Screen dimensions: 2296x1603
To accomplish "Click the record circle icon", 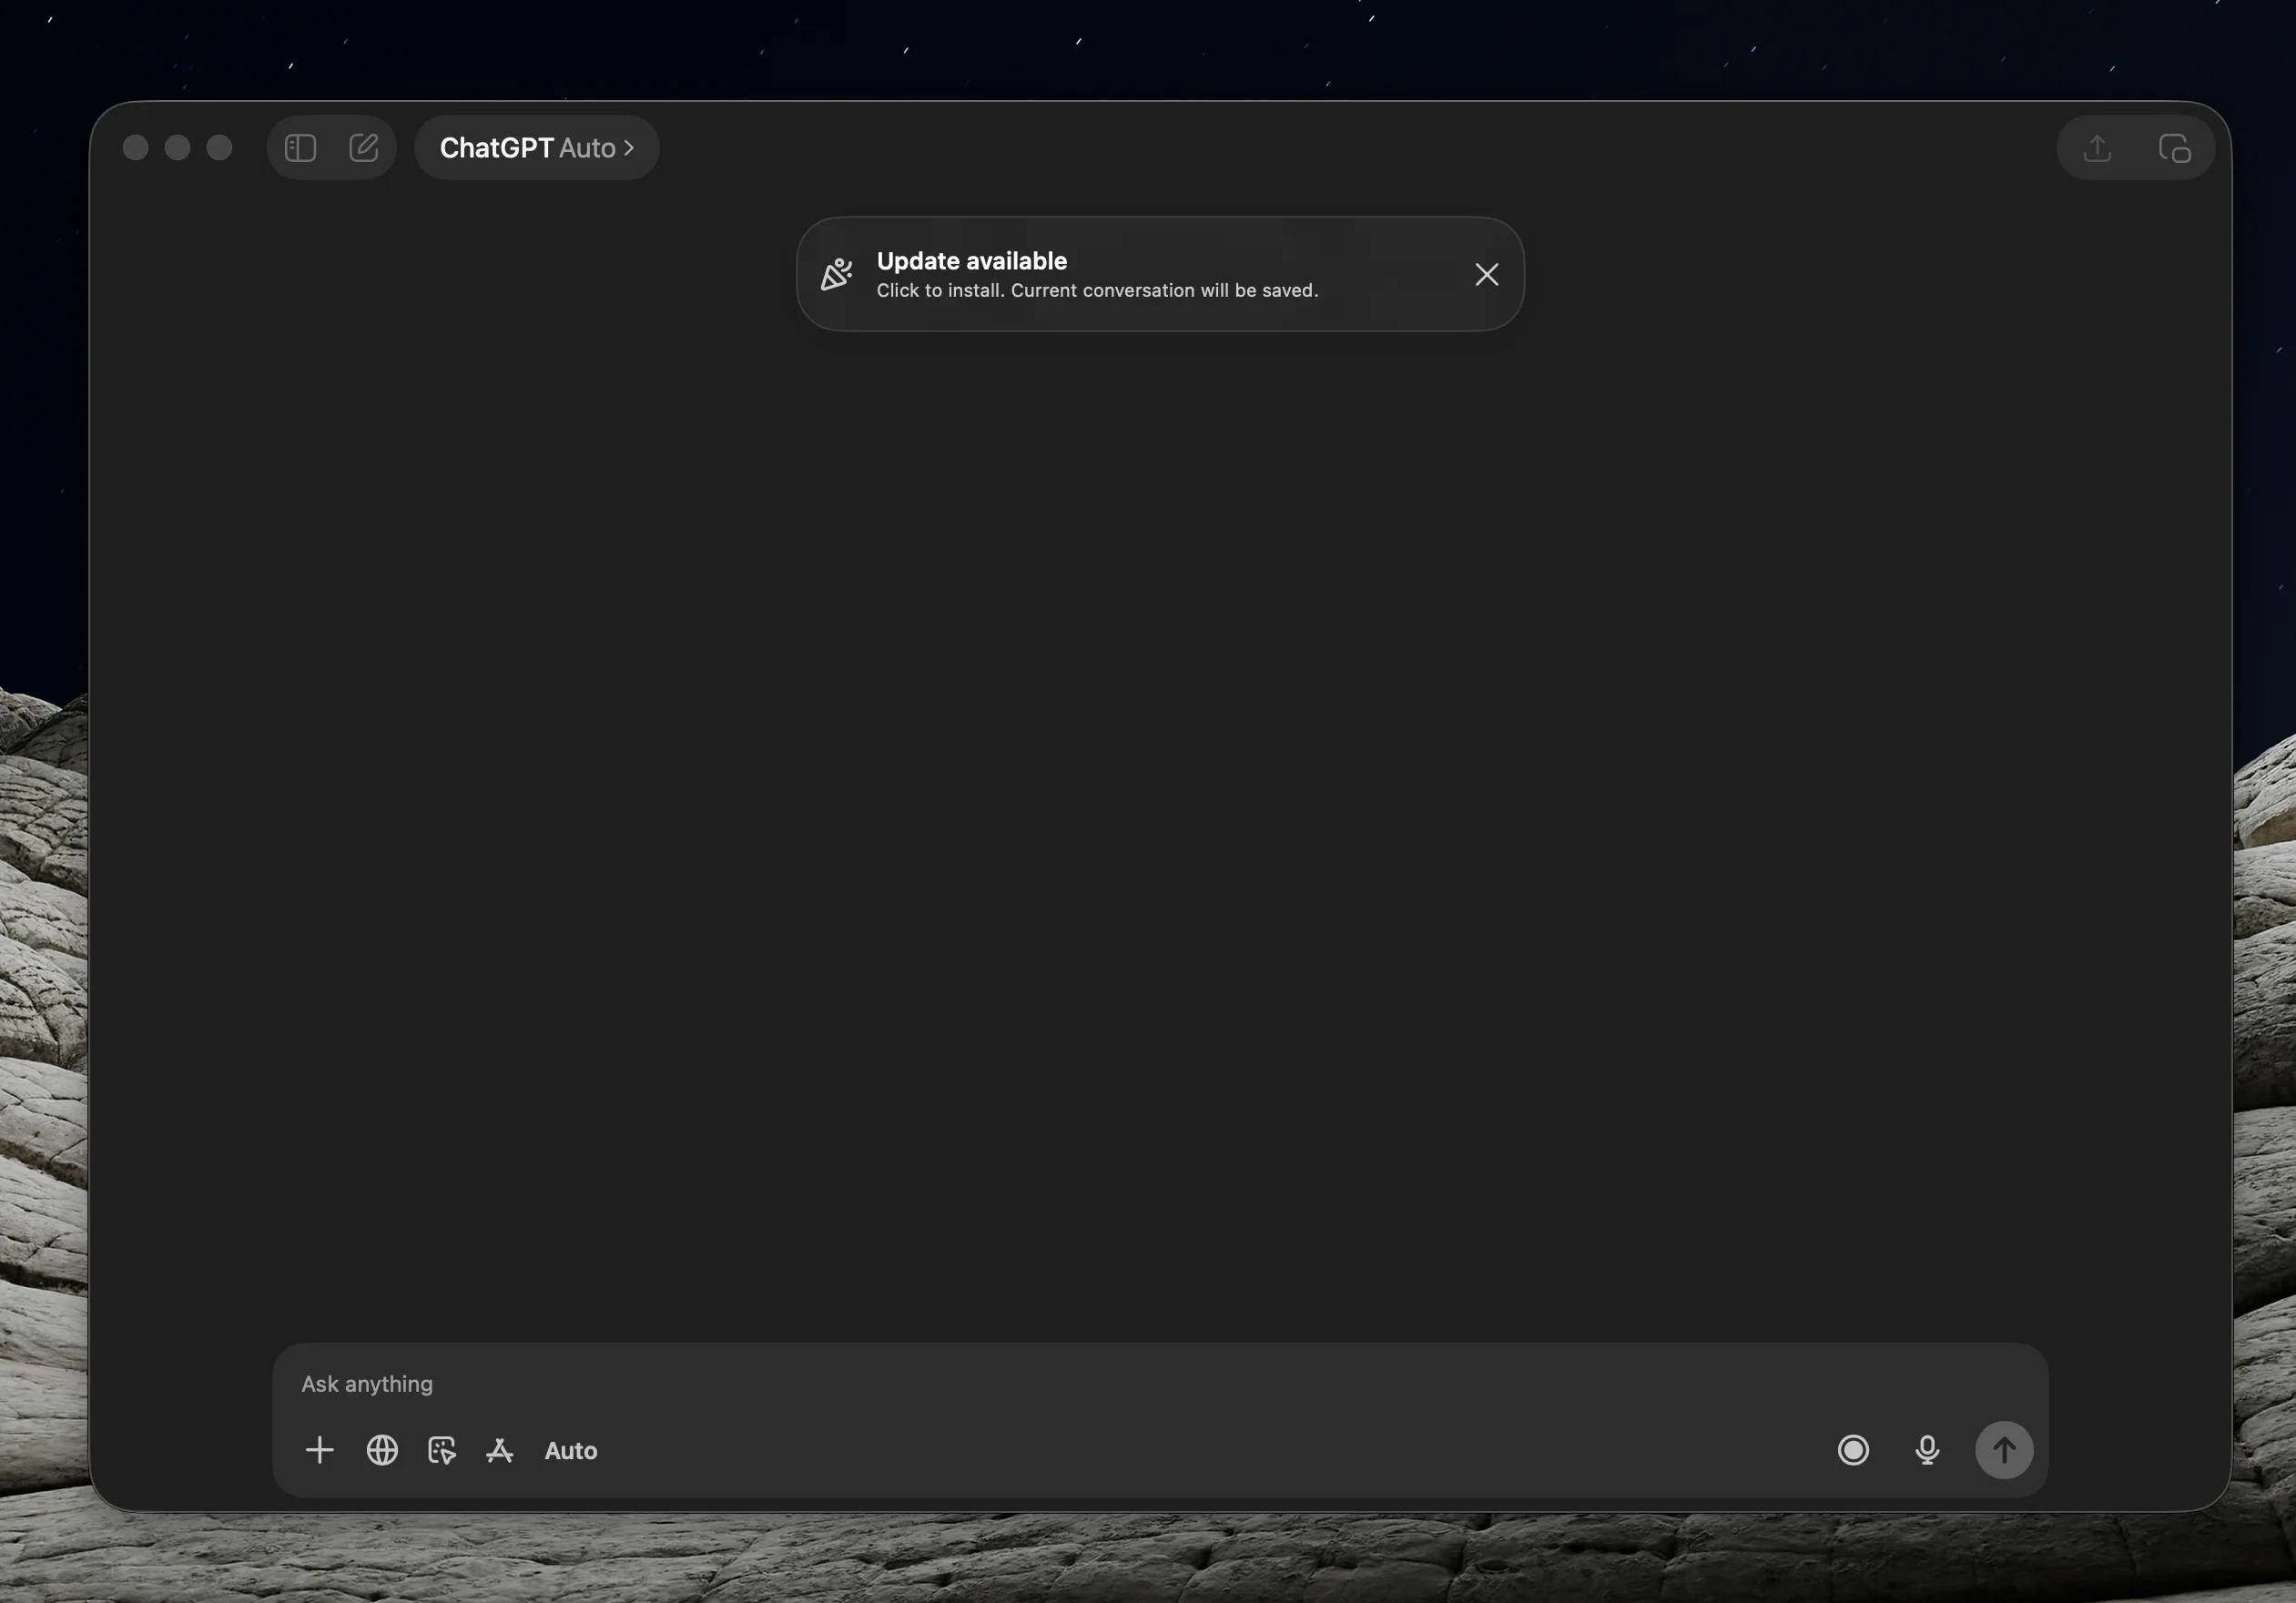I will pos(1853,1450).
